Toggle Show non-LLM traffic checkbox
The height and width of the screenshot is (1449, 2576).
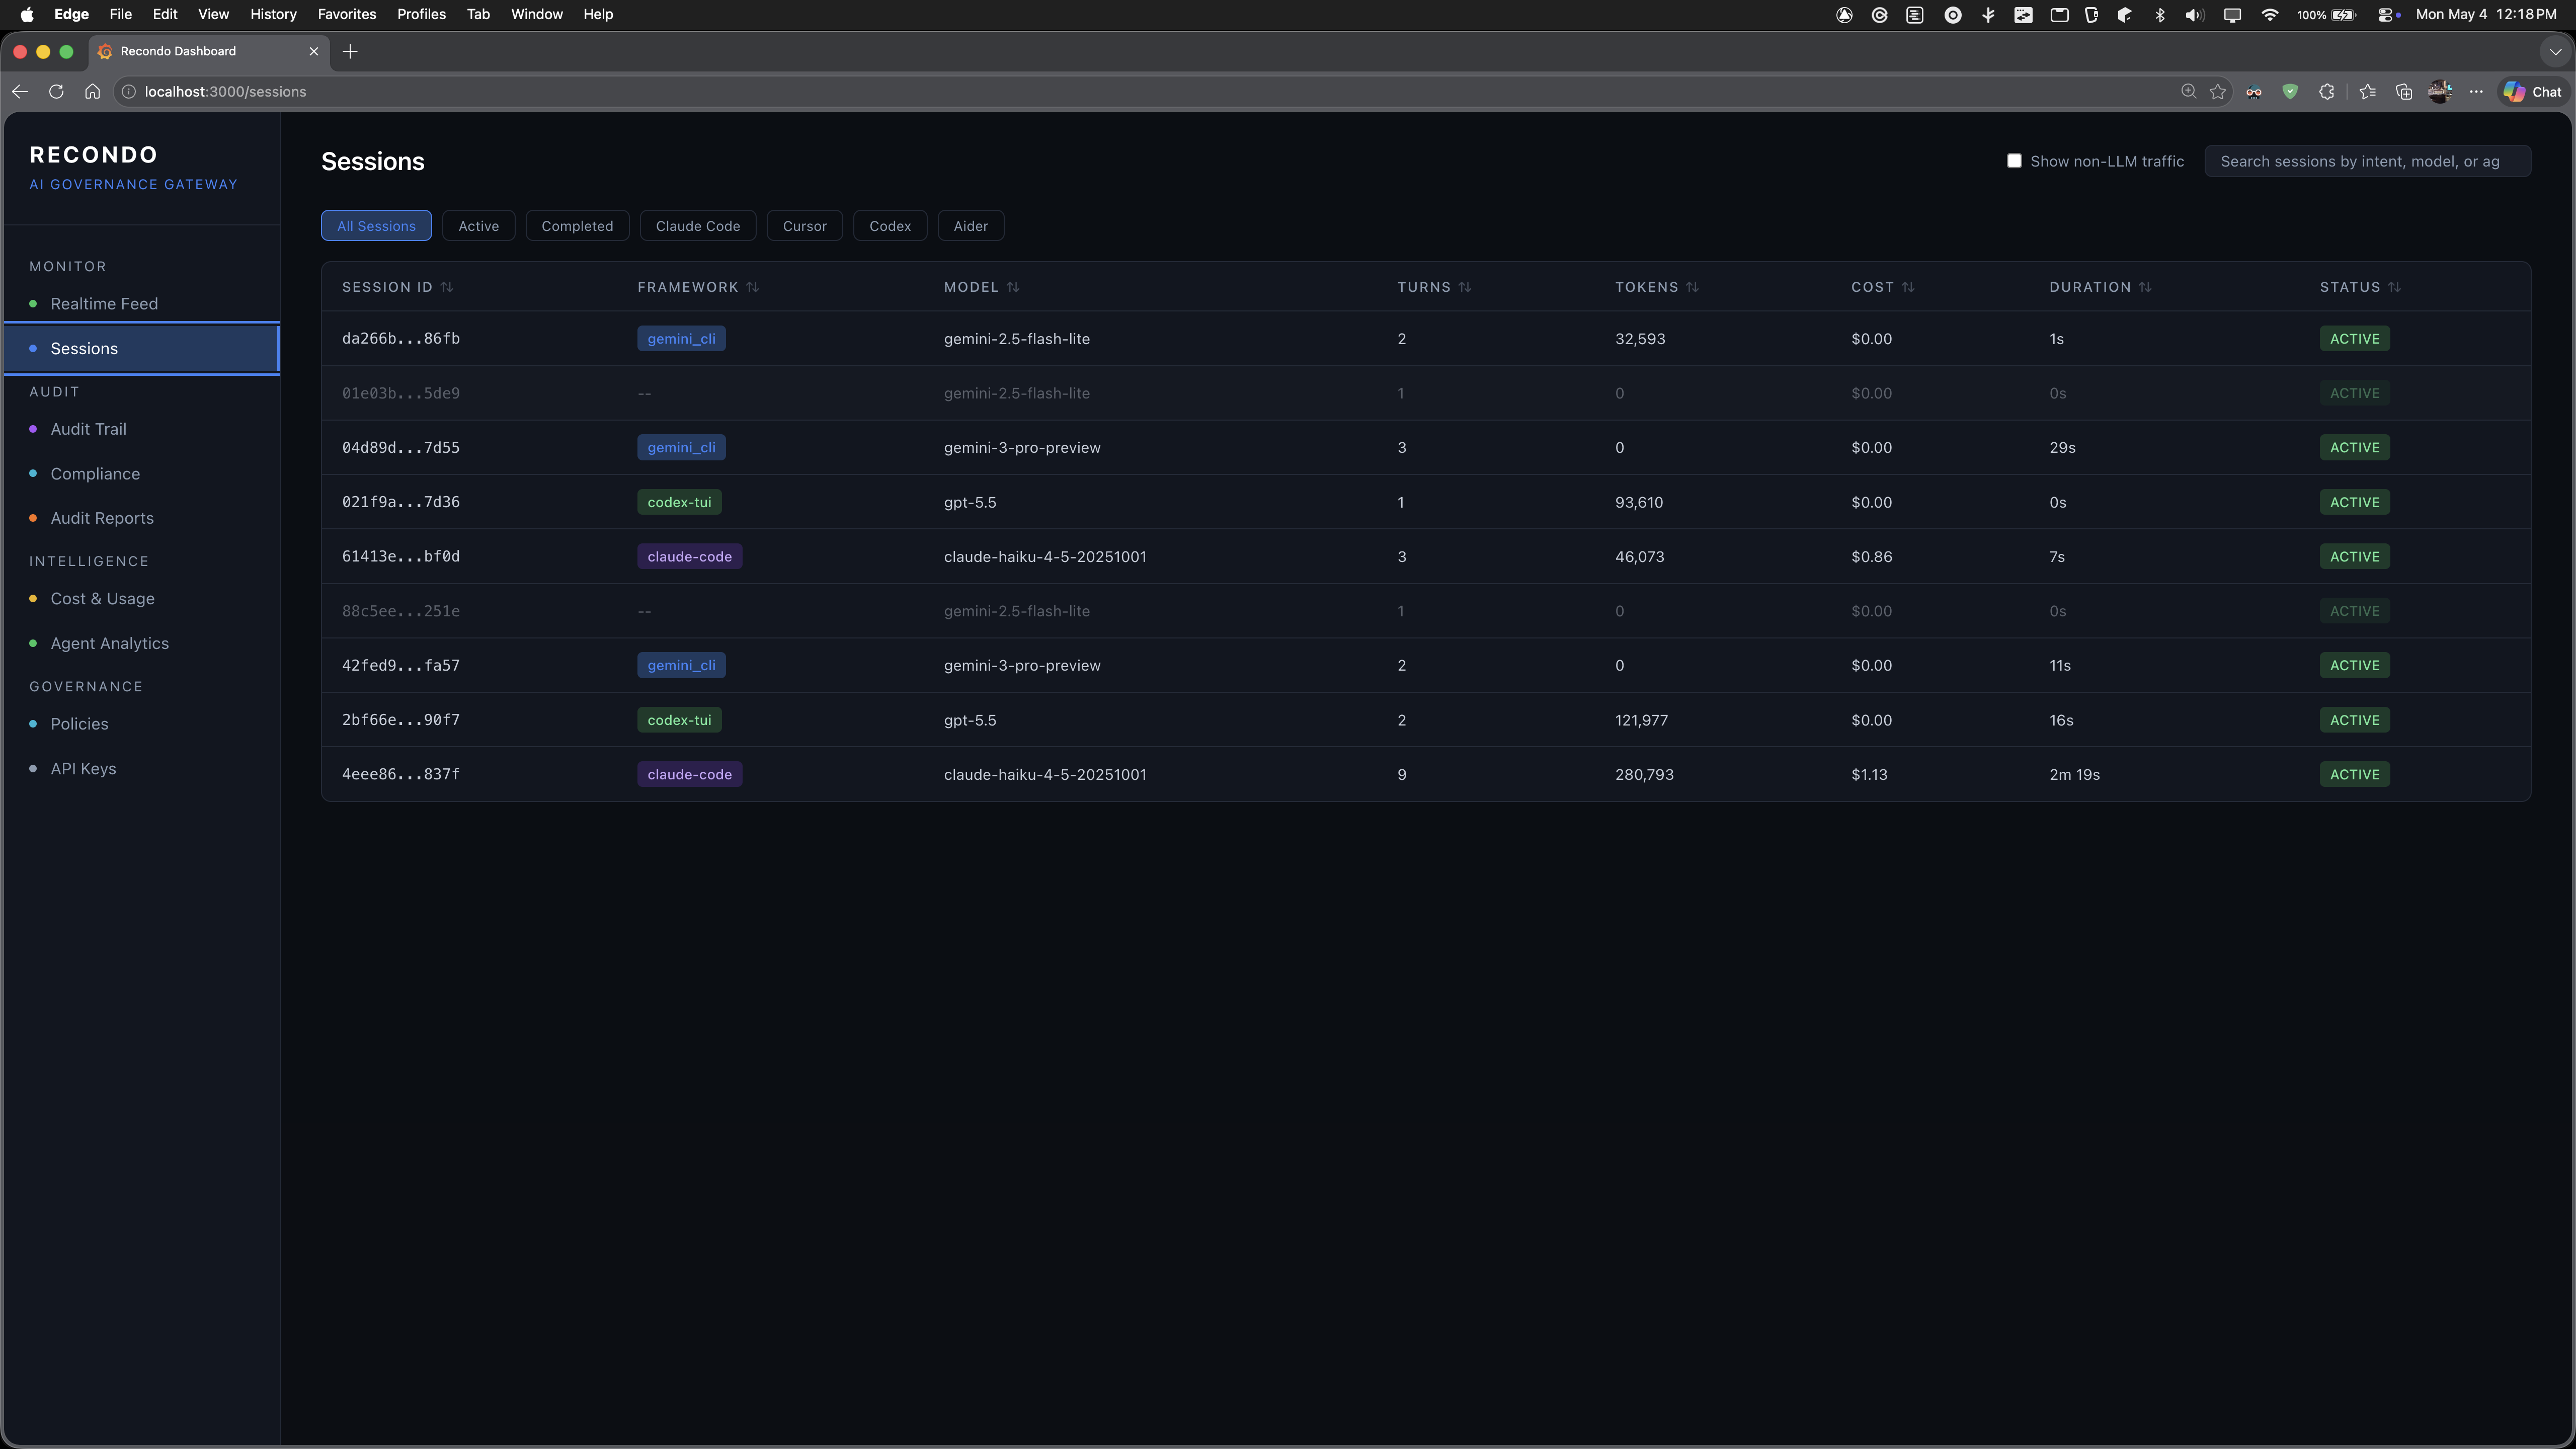point(2014,161)
